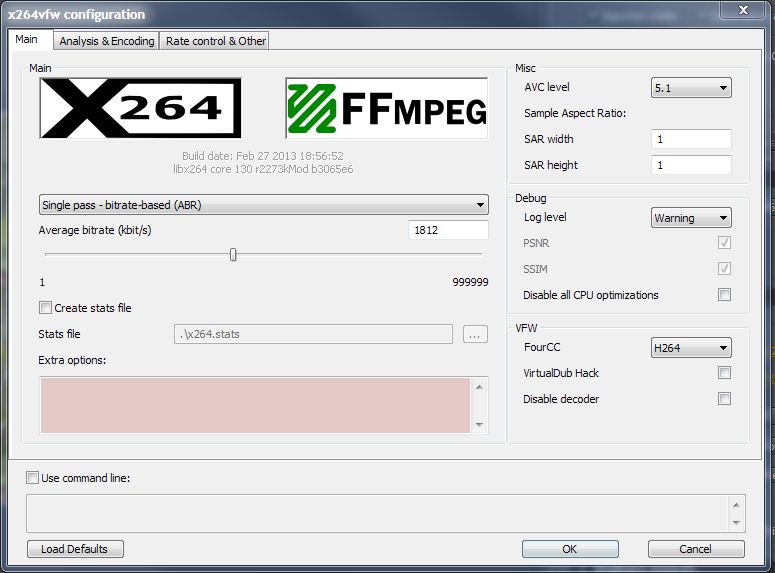This screenshot has height=573, width=775.
Task: Click command line scroll down arrow
Action: pyautogui.click(x=736, y=523)
